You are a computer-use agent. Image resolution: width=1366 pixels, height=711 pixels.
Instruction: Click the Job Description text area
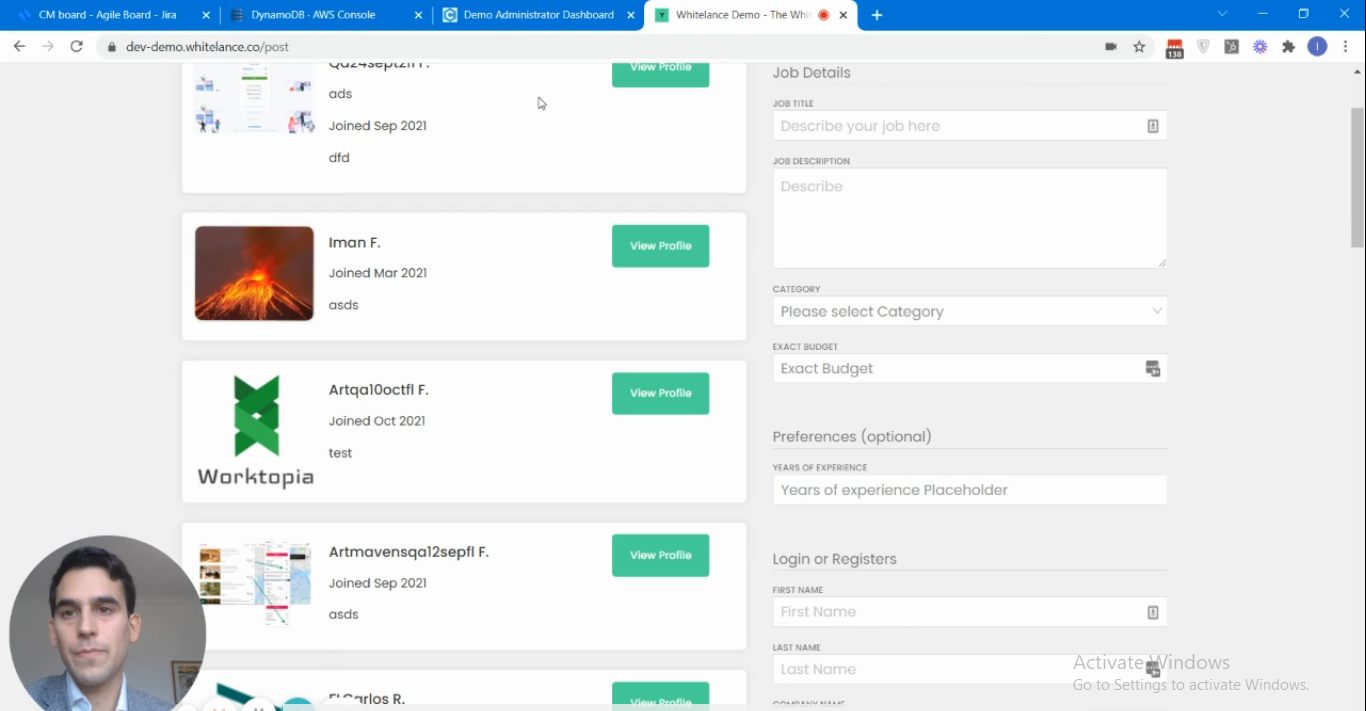pyautogui.click(x=969, y=218)
